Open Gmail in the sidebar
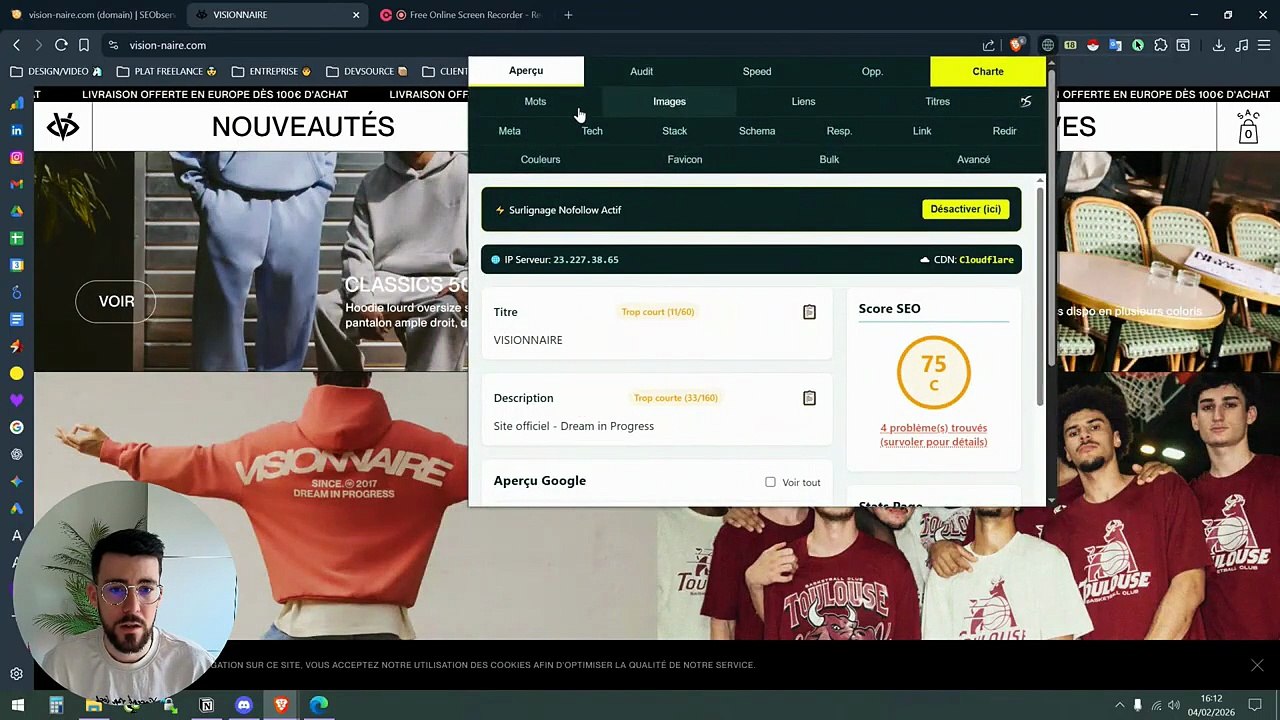Screen dimensions: 1280x720 click(x=16, y=184)
